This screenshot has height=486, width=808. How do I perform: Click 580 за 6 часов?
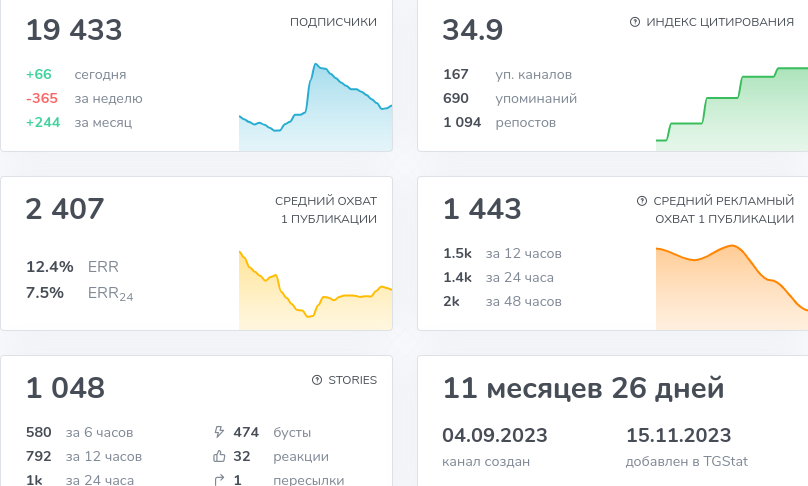click(79, 432)
